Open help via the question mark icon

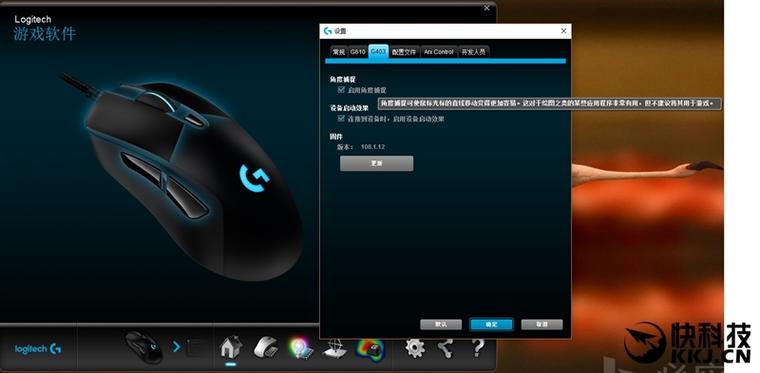477,347
